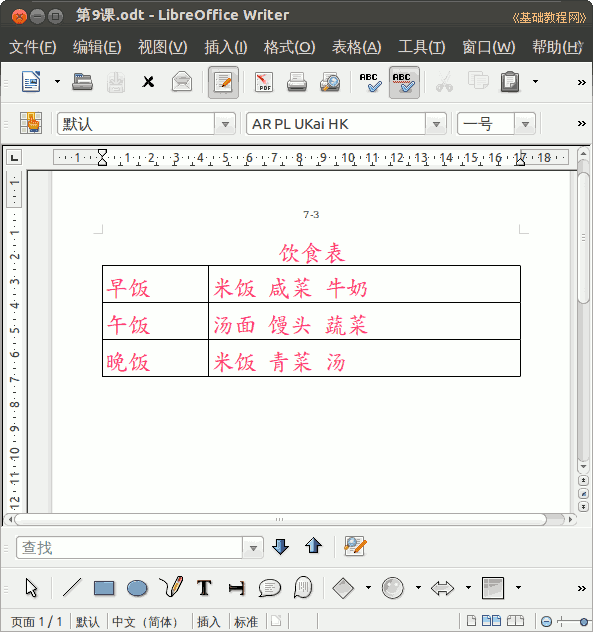593x632 pixels.
Task: Click the Print document icon
Action: [297, 82]
